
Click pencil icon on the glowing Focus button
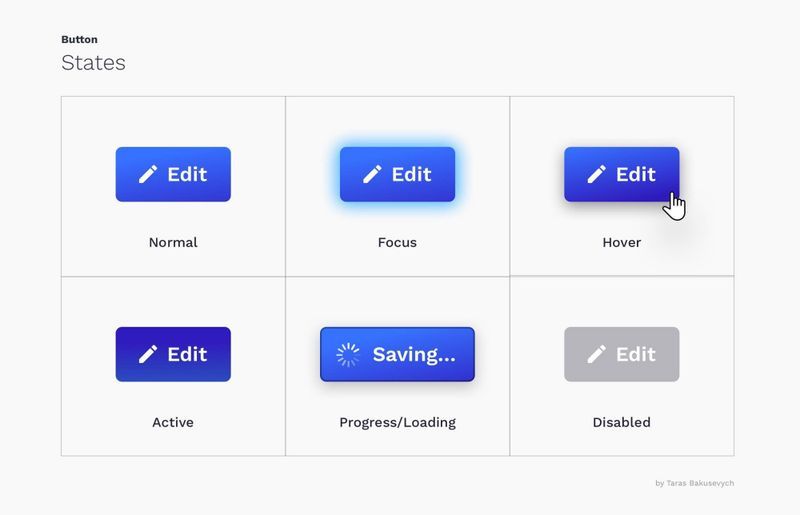[x=372, y=174]
